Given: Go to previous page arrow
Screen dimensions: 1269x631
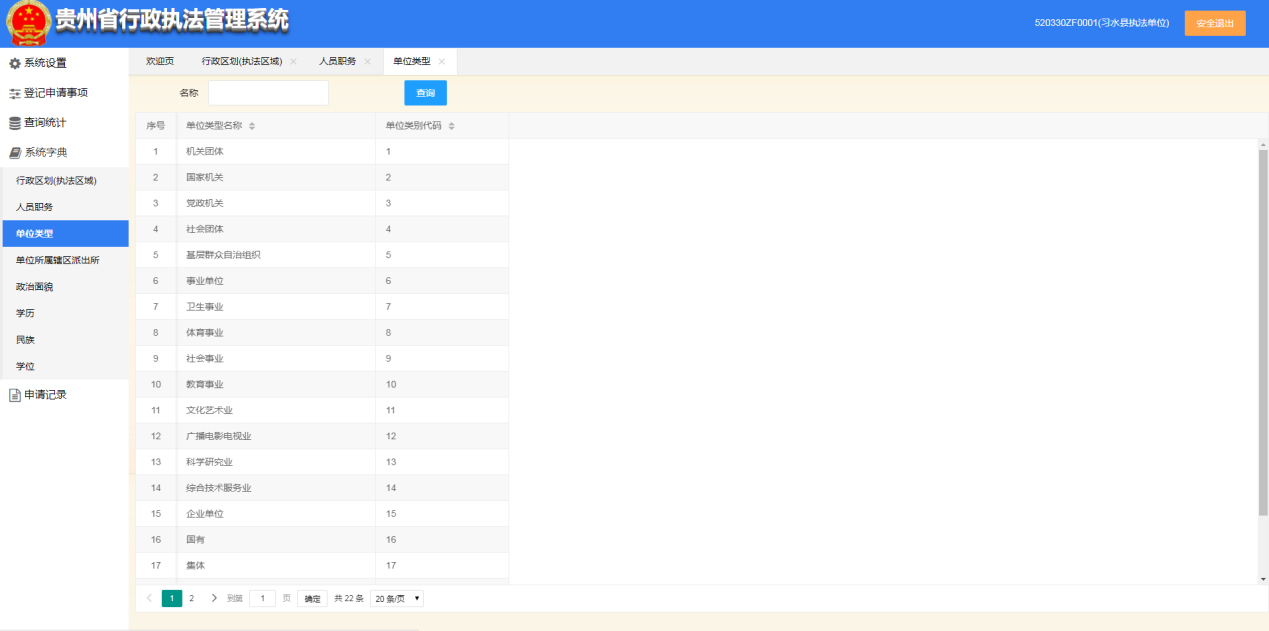Looking at the screenshot, I should [150, 598].
